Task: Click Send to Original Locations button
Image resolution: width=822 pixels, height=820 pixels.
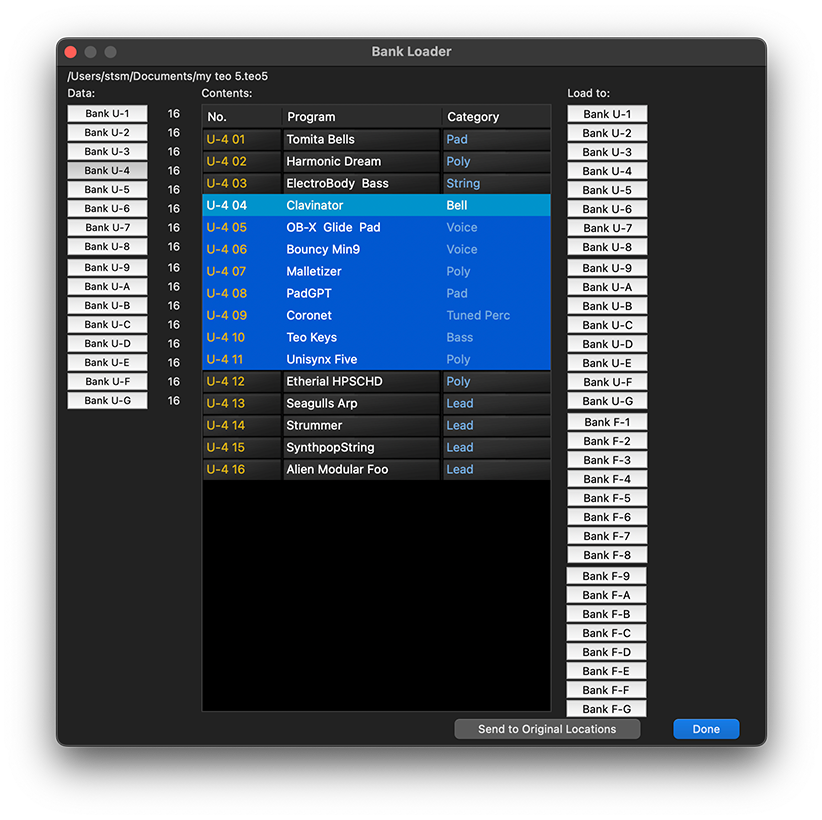Action: (547, 729)
